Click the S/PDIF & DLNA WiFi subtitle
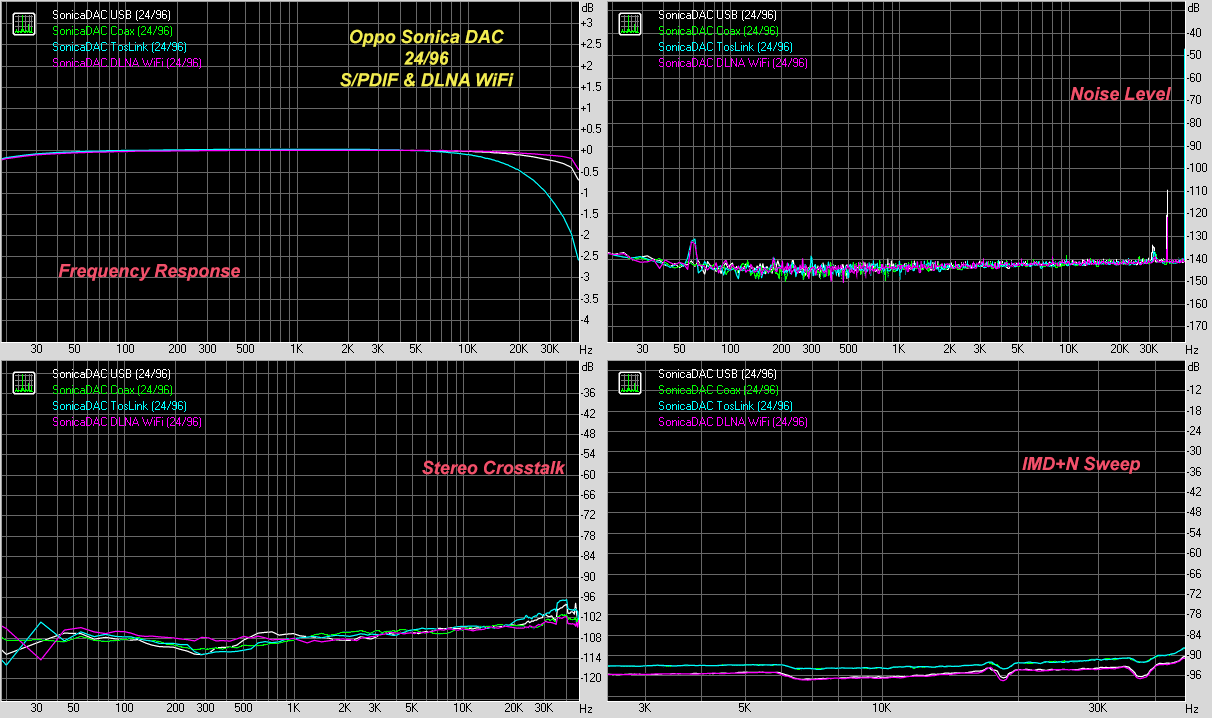Image resolution: width=1212 pixels, height=718 pixels. click(427, 79)
